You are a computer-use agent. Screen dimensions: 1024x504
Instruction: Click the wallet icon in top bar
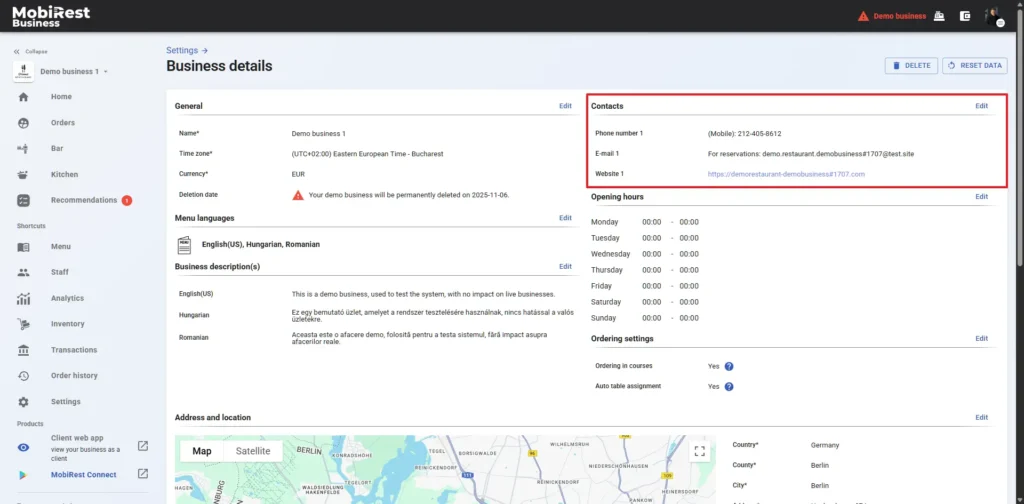coord(965,16)
